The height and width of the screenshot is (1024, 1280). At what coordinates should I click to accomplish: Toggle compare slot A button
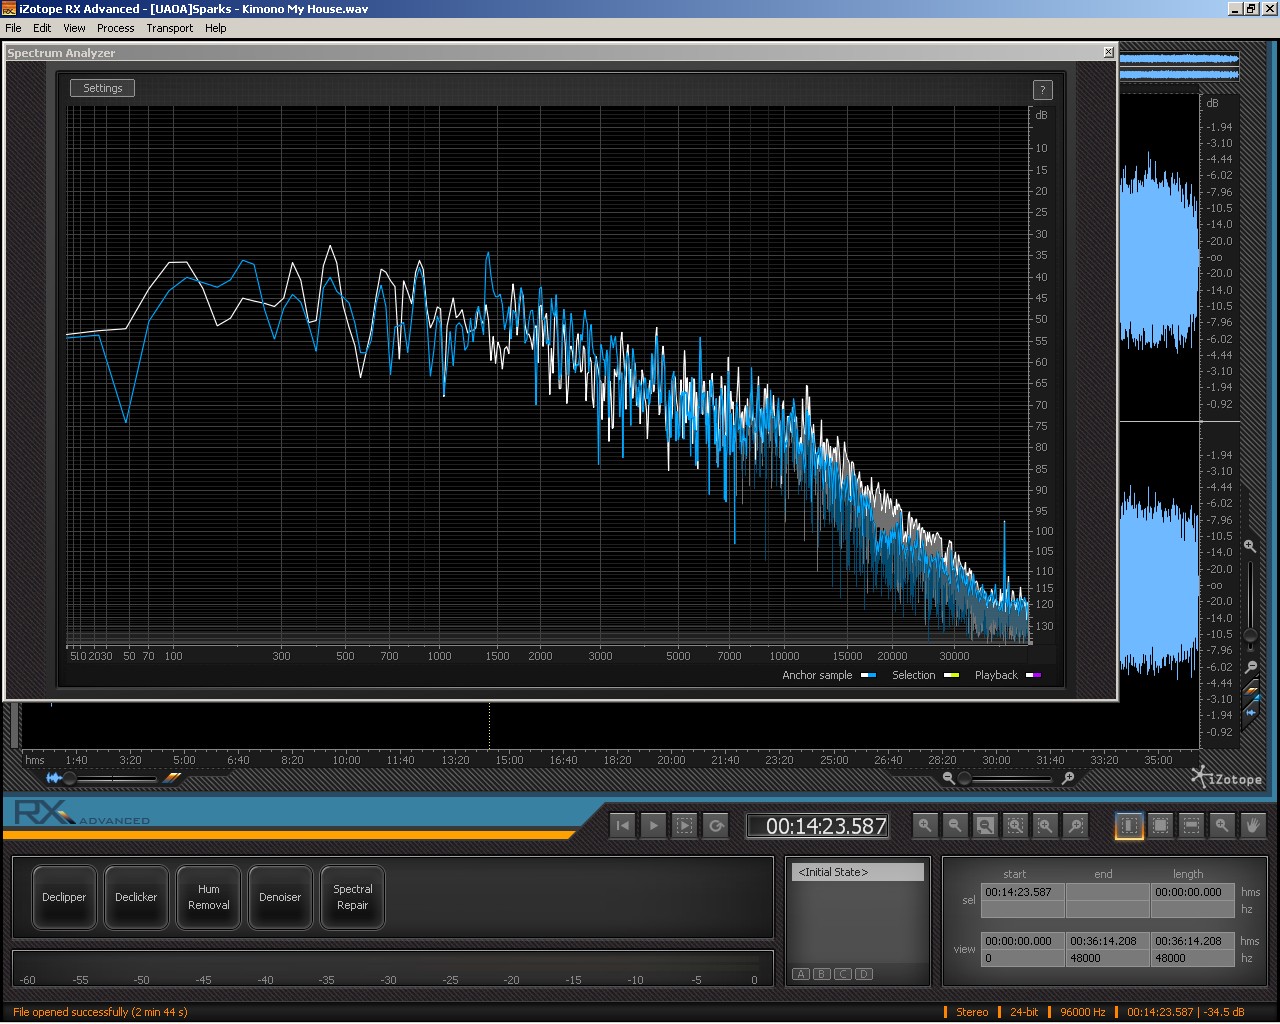click(x=801, y=974)
